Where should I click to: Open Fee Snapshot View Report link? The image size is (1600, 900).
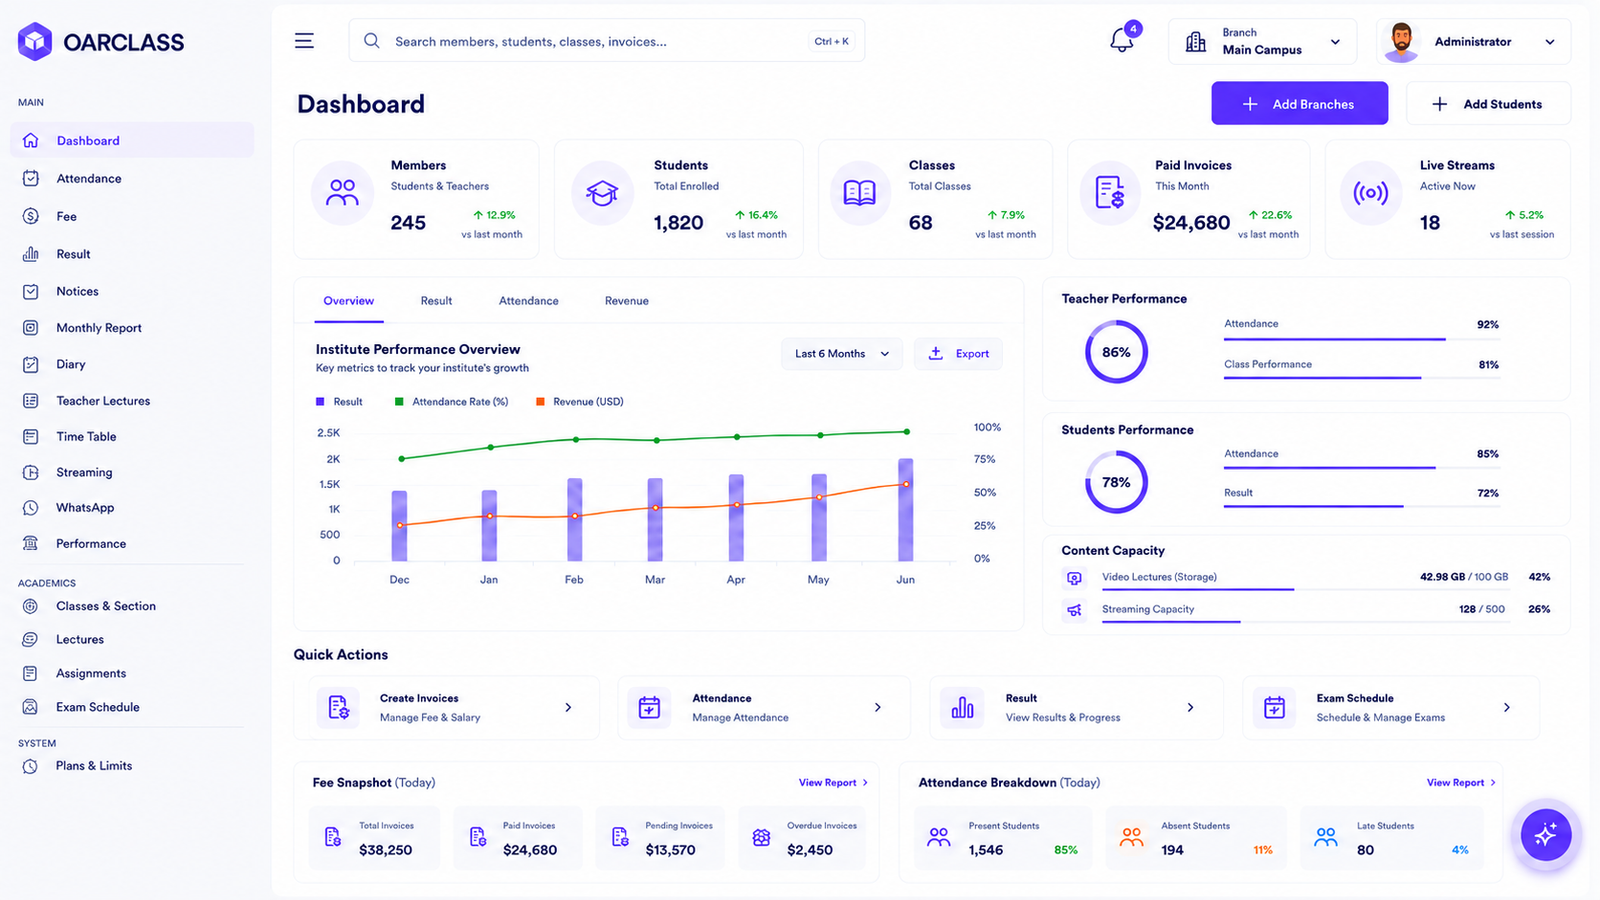[x=833, y=783]
